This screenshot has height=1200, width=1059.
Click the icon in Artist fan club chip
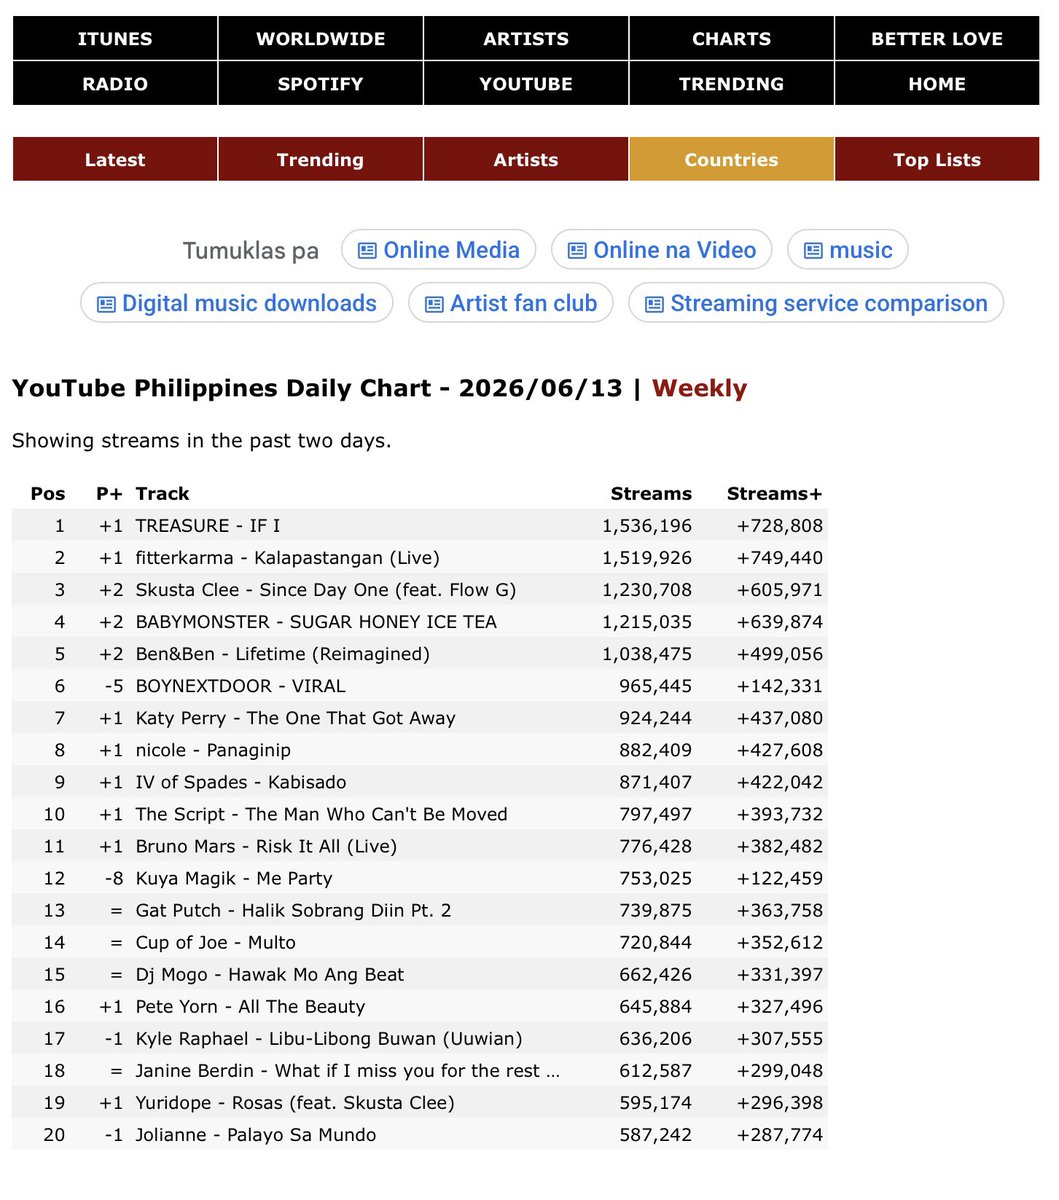(x=434, y=304)
